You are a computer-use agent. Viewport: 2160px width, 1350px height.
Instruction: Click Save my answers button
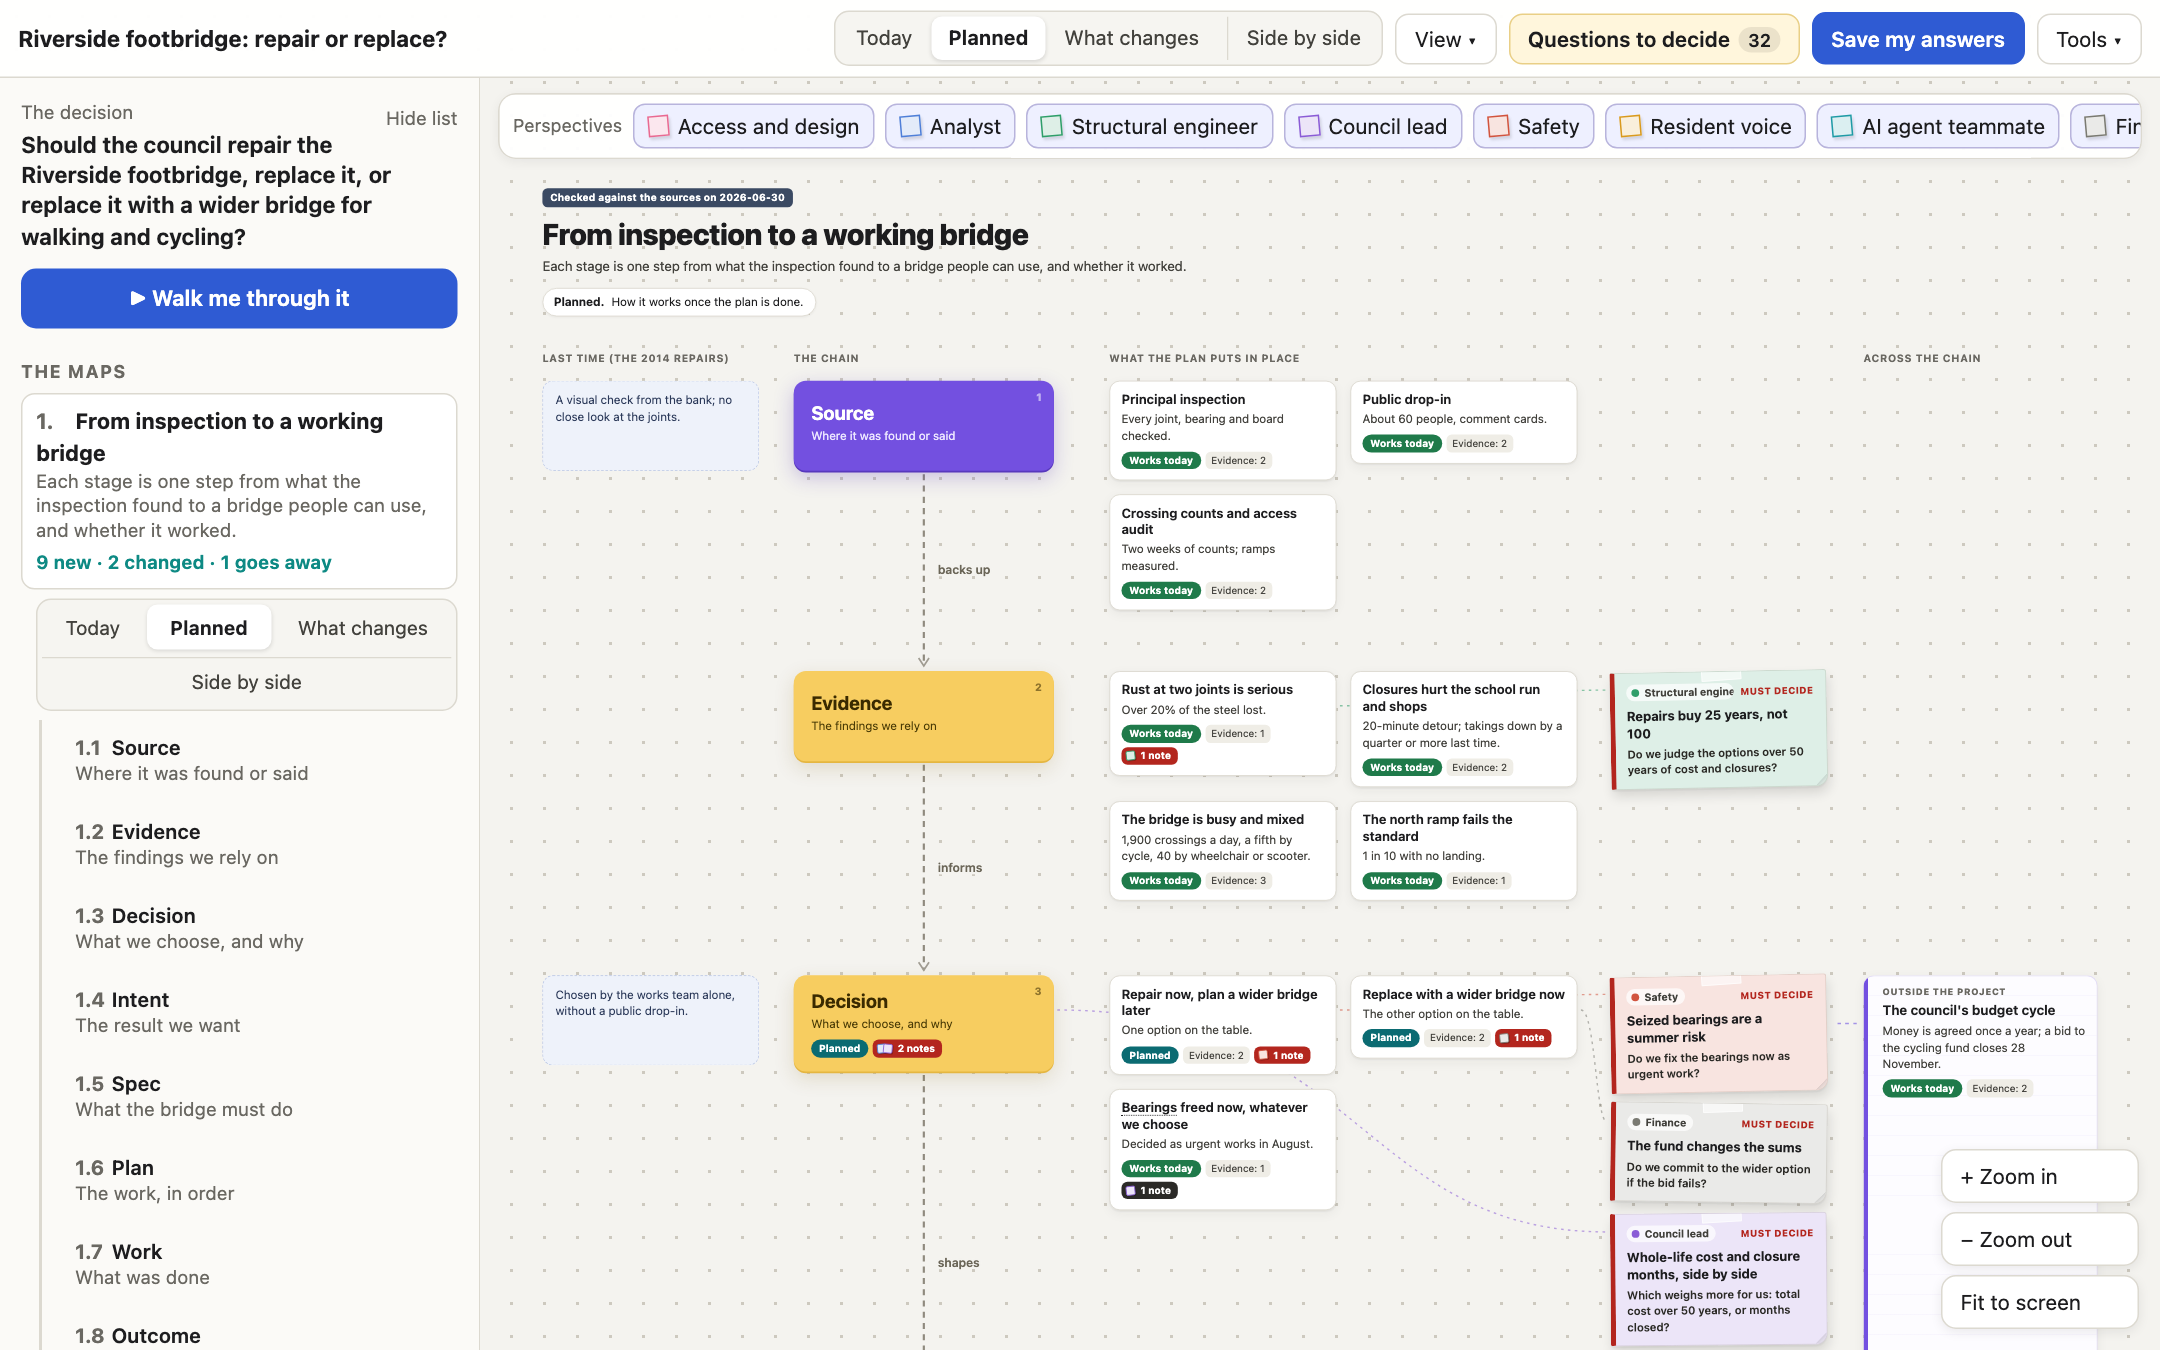pos(1917,39)
